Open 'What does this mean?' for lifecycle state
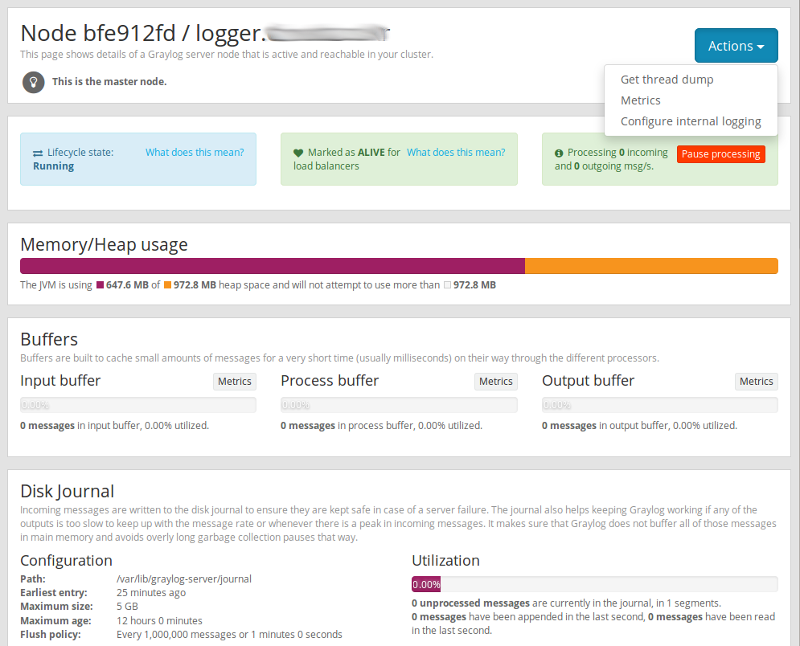Screen dimensions: 800x646 pos(194,152)
